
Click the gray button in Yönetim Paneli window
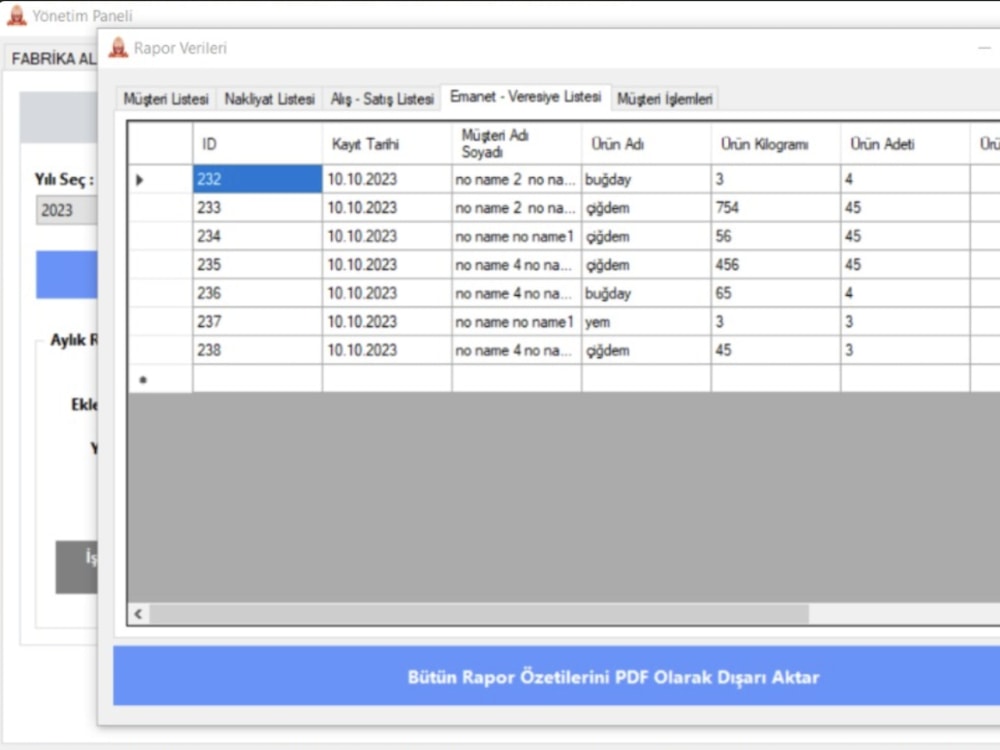(x=77, y=568)
